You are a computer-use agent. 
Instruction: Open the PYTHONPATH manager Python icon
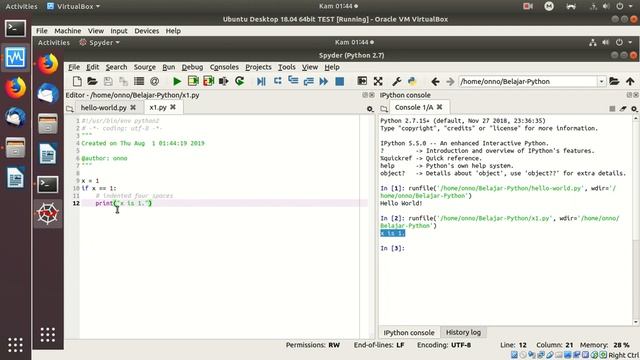click(412, 81)
